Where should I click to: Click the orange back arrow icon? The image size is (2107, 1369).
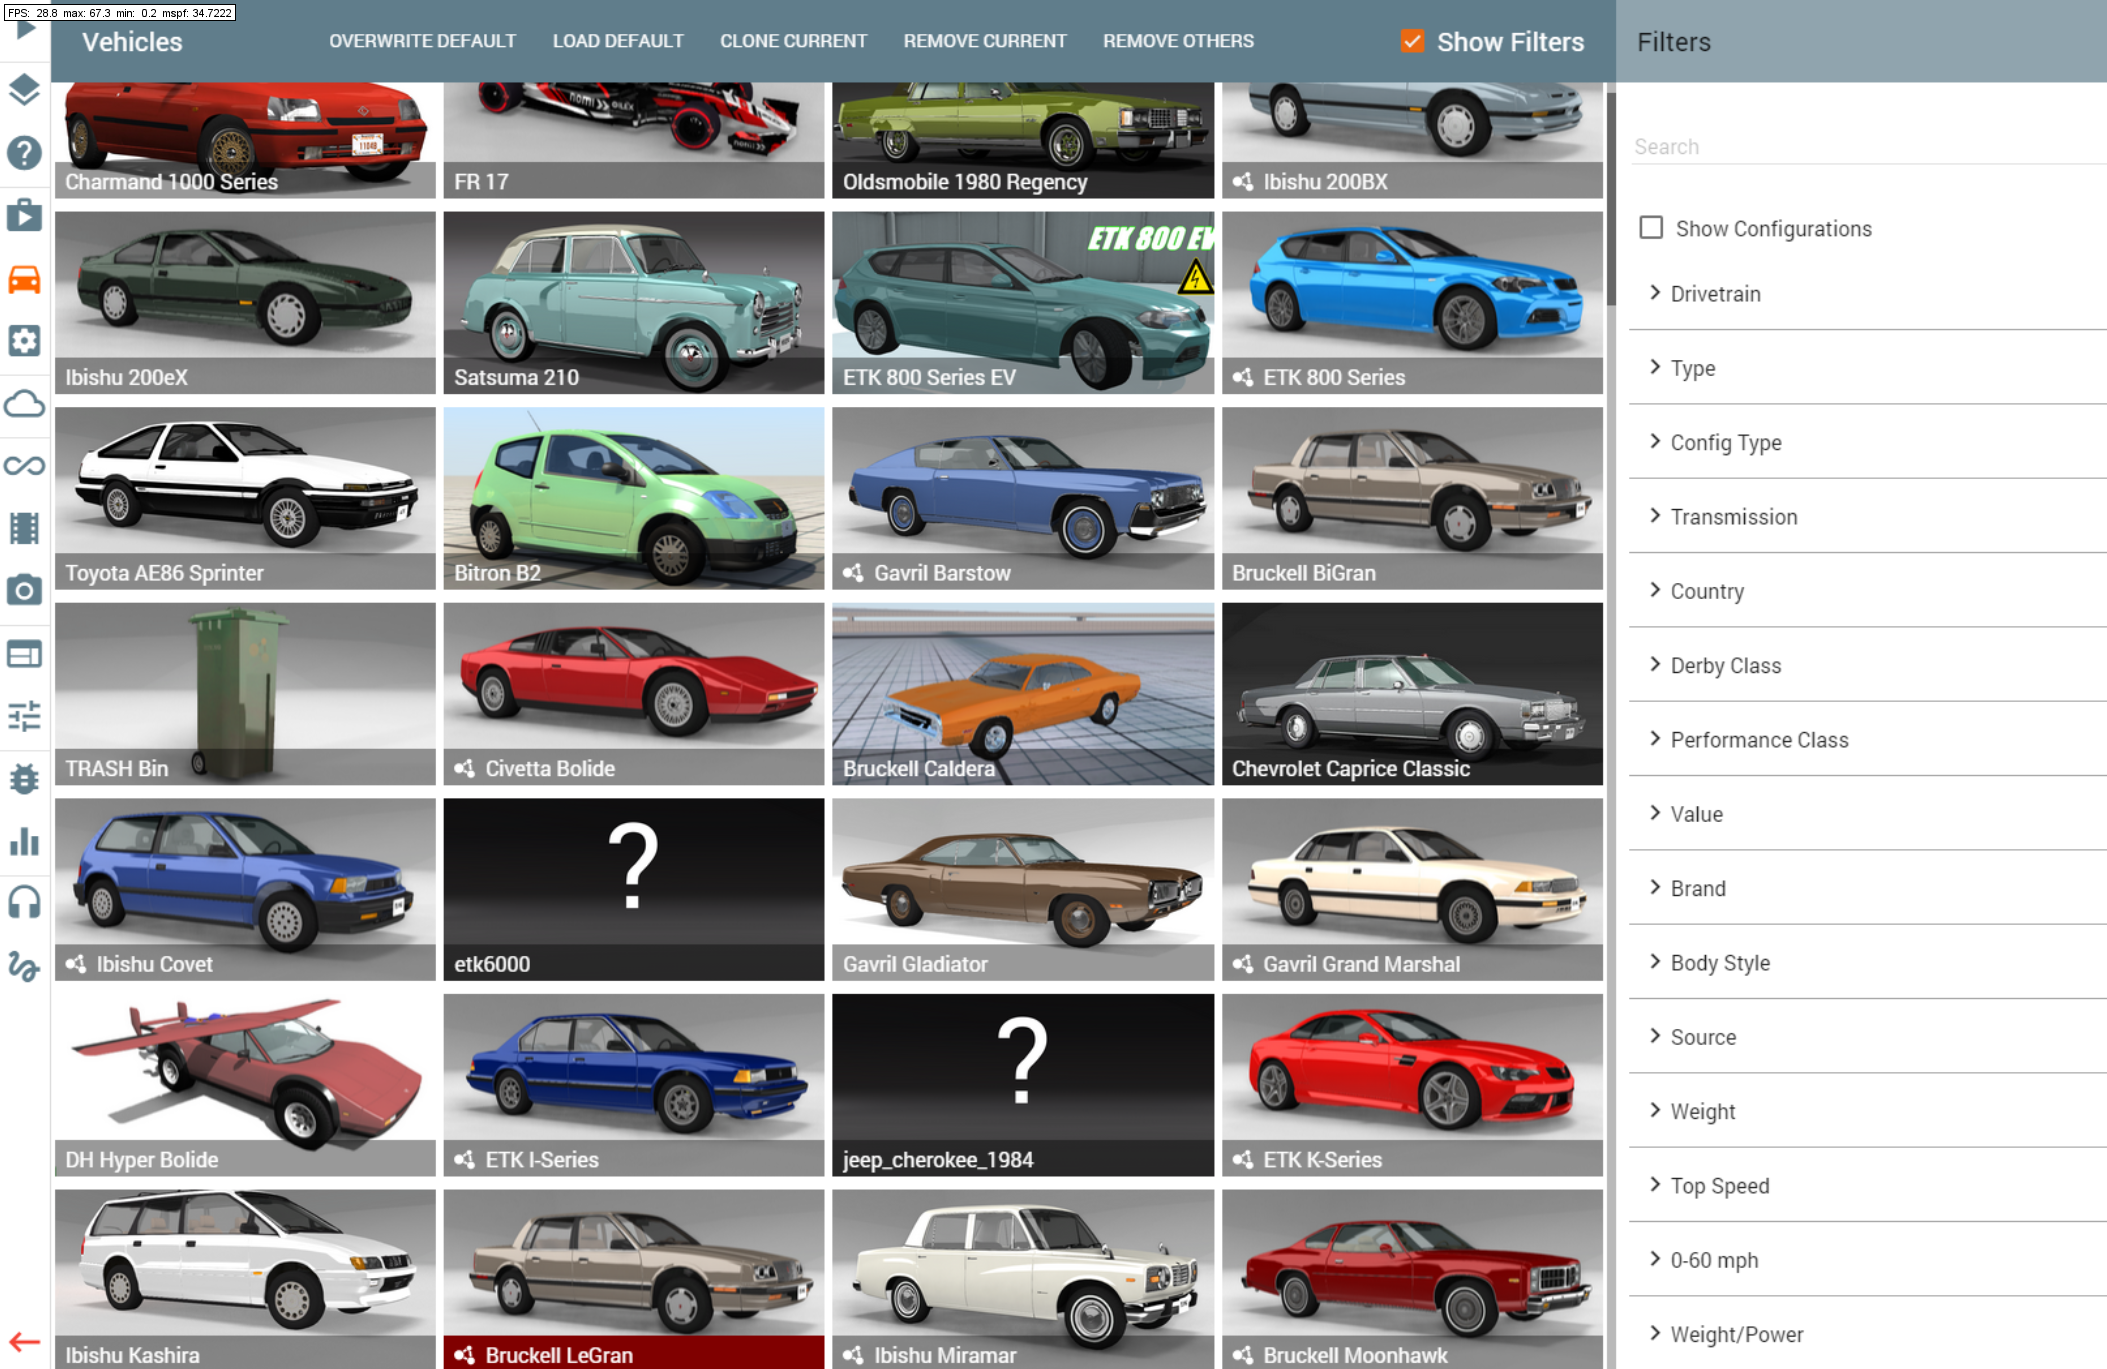tap(24, 1342)
